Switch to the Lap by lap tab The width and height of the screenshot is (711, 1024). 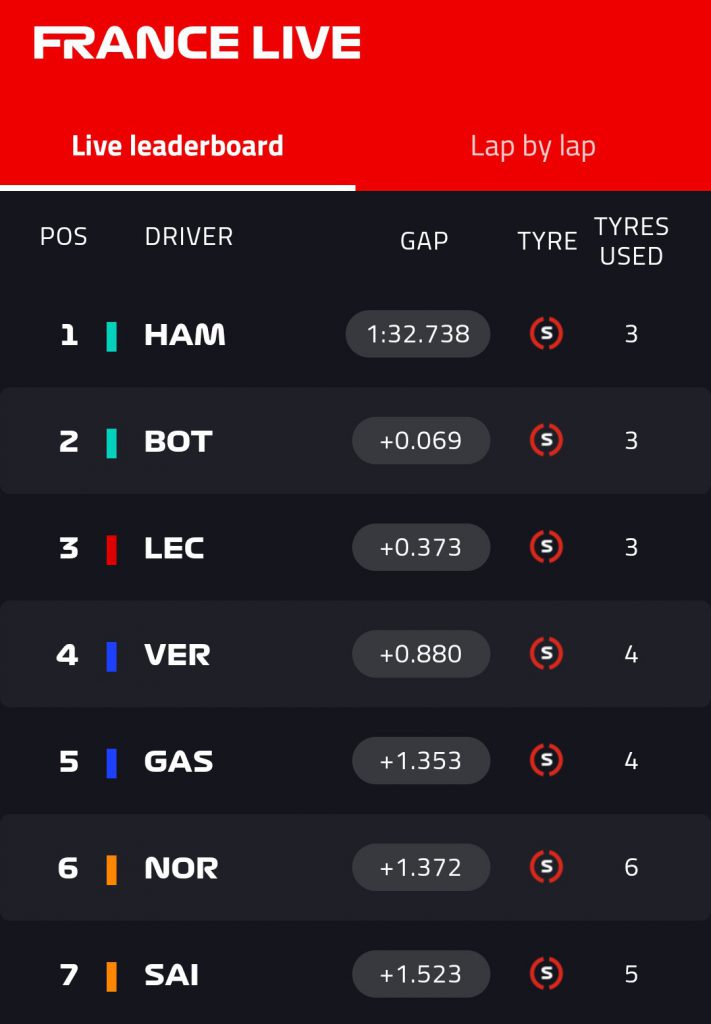[532, 147]
